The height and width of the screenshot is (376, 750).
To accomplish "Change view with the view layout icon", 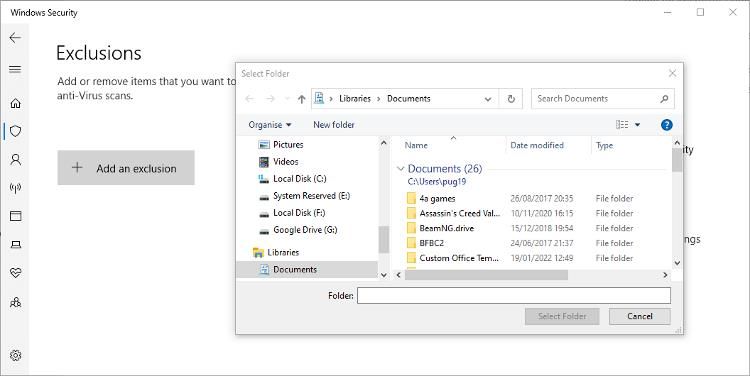I will 622,125.
